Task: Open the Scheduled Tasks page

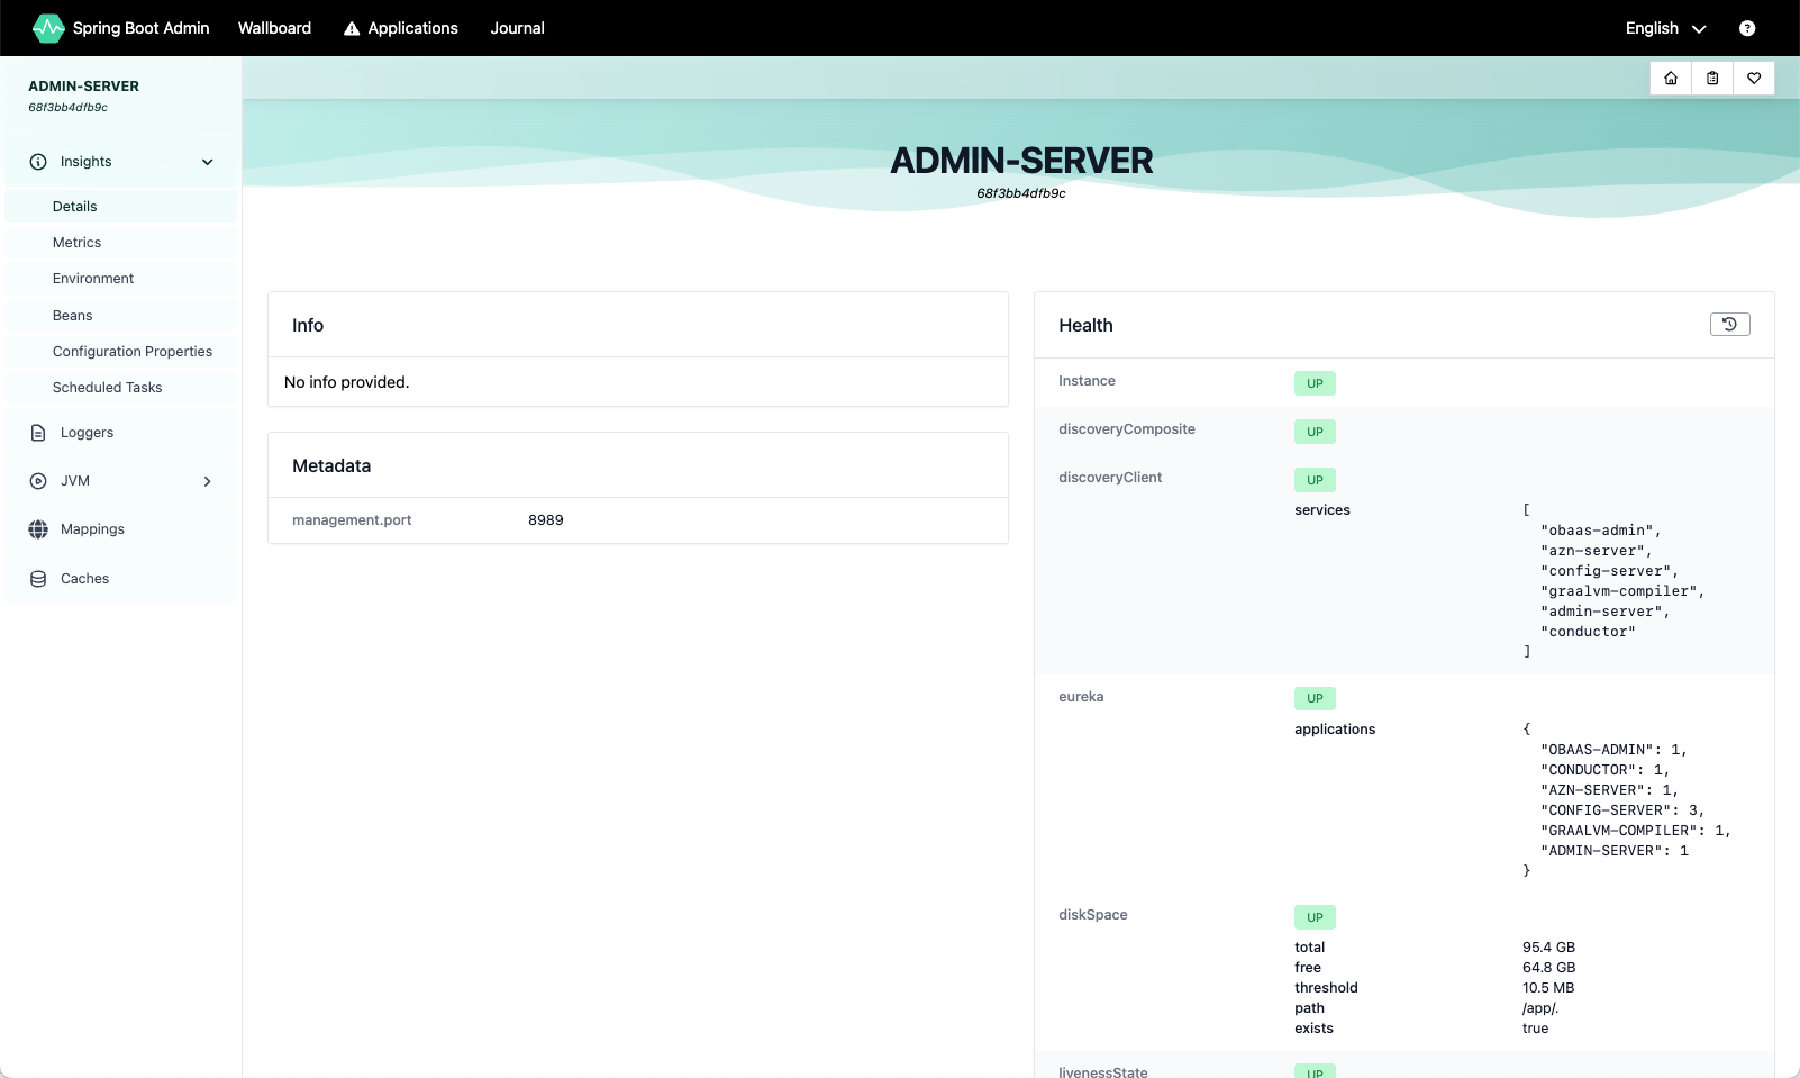Action: click(x=108, y=387)
